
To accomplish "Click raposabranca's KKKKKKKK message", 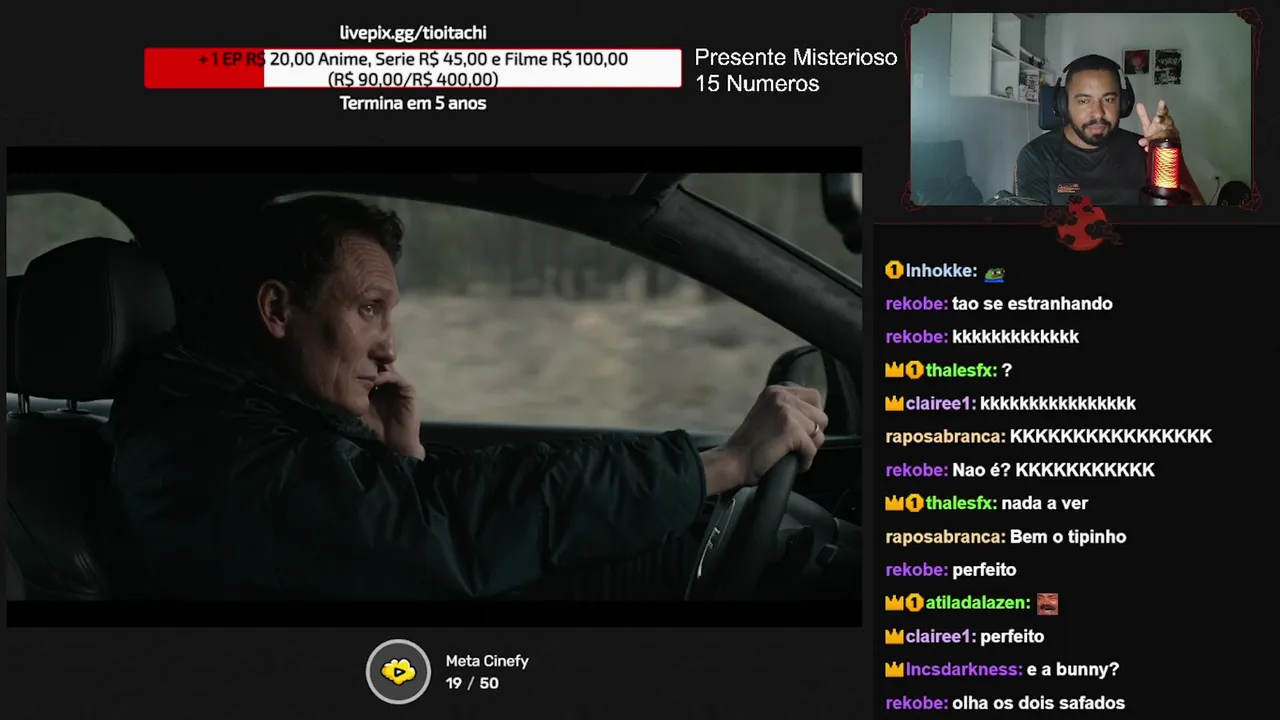I will [x=1111, y=437].
